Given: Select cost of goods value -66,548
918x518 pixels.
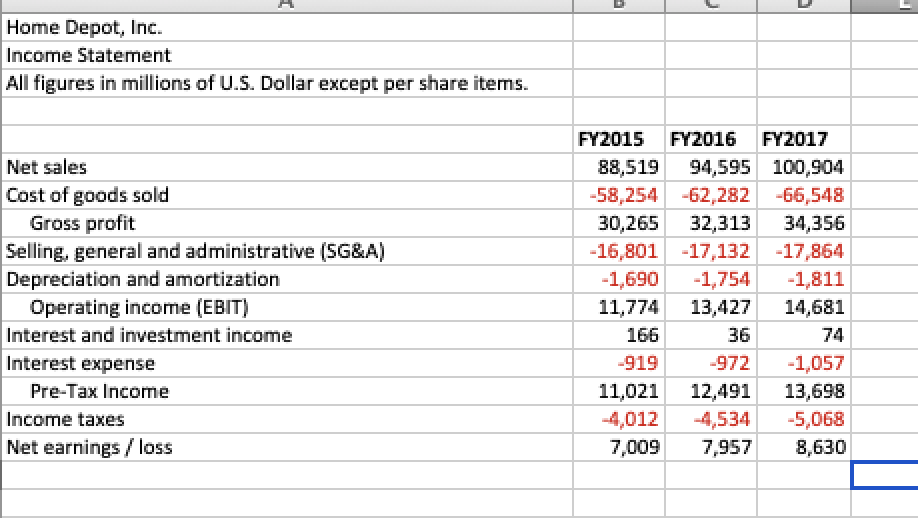Looking at the screenshot, I should pyautogui.click(x=803, y=195).
